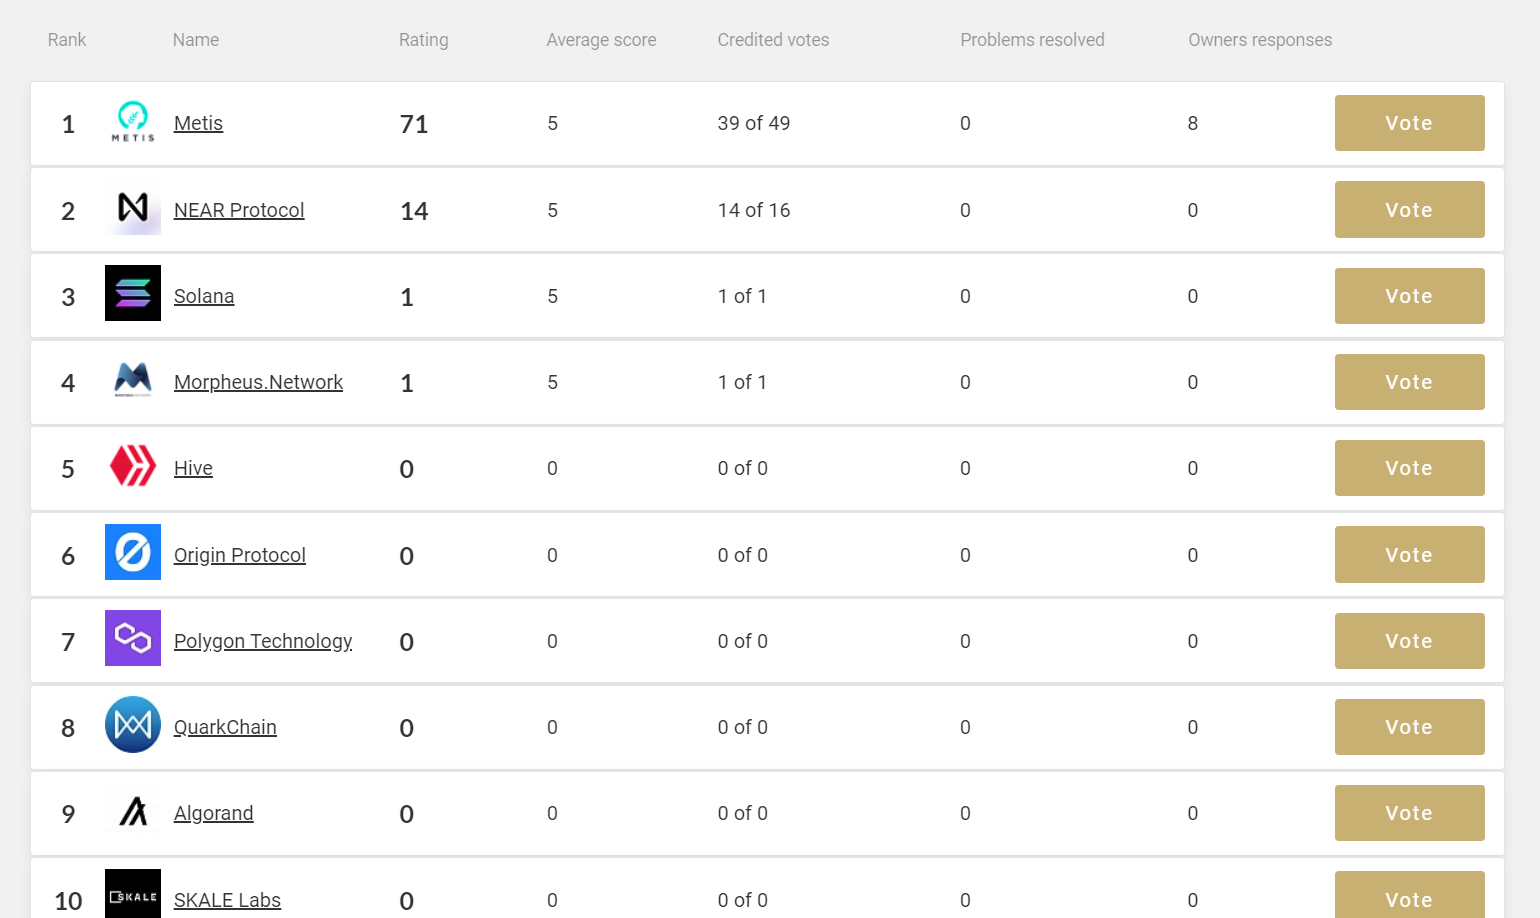Click the '0 of 0' votes in Hive row
Viewport: 1540px width, 918px height.
[743, 468]
